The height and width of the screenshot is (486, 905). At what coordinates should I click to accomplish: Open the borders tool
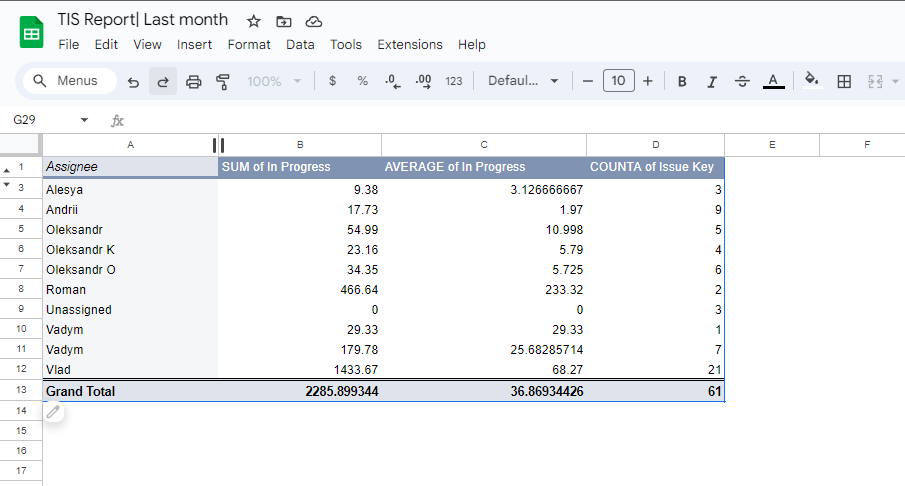click(844, 81)
